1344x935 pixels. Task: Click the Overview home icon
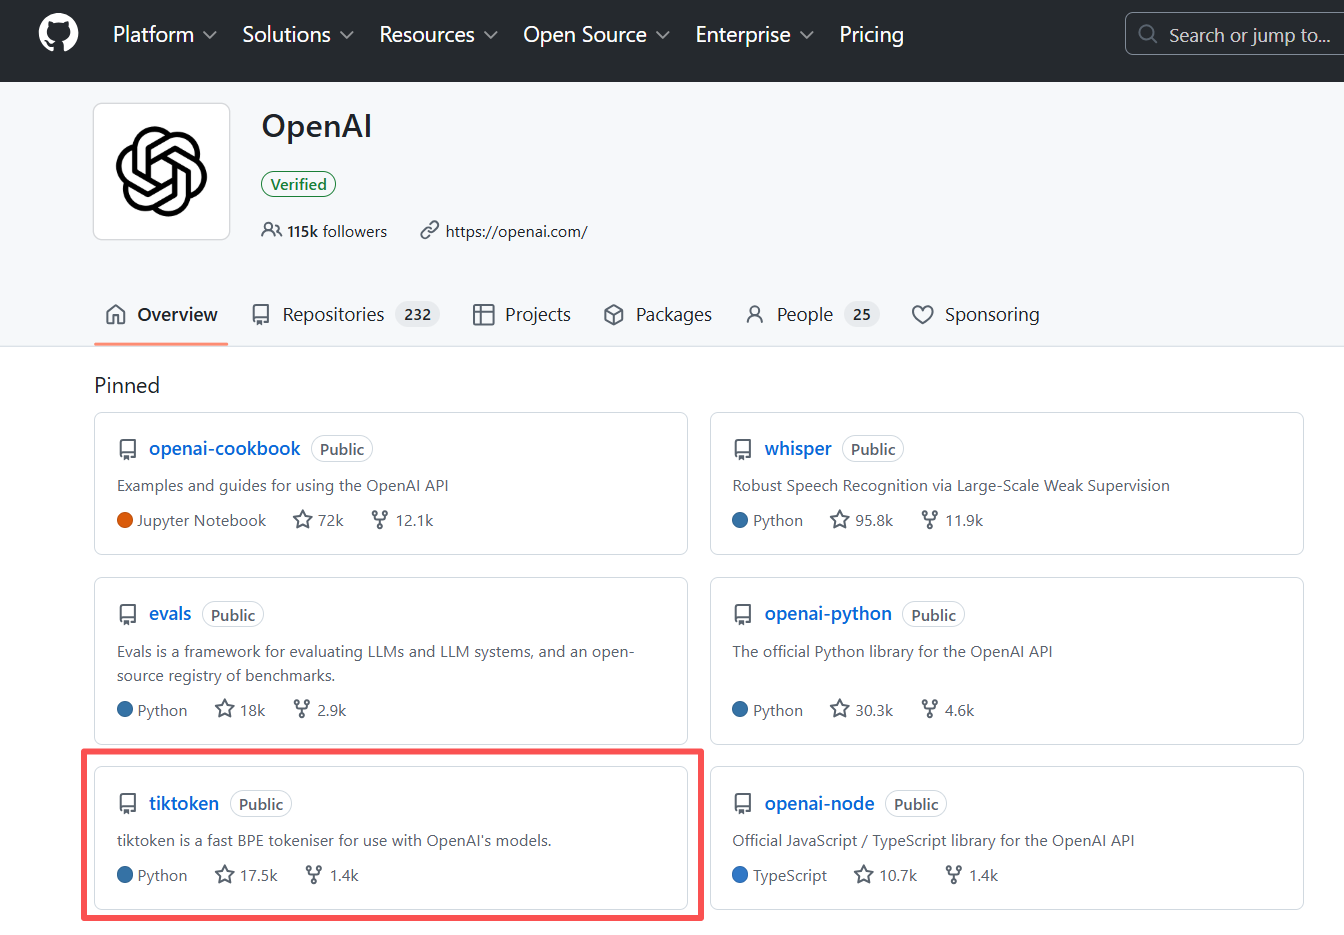tap(116, 314)
